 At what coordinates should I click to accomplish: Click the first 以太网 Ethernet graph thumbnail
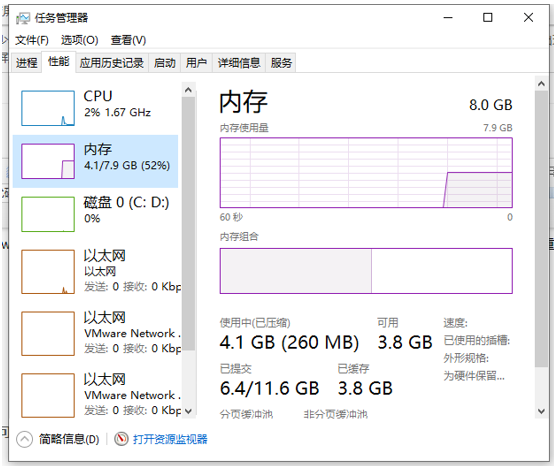(x=48, y=272)
